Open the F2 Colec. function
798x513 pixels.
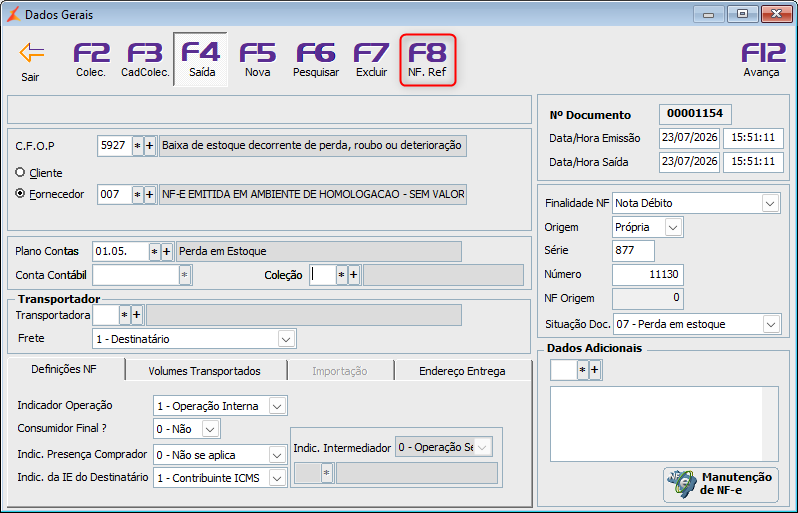(91, 60)
